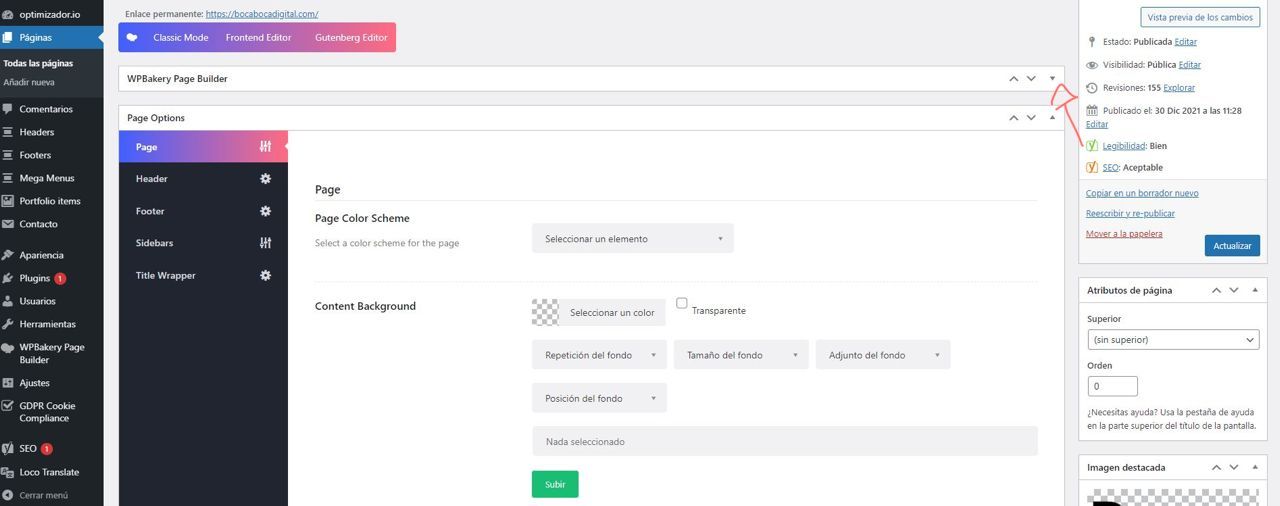The image size is (1280, 506).
Task: Open the bocabocadigital.com permalink
Action: tap(262, 14)
